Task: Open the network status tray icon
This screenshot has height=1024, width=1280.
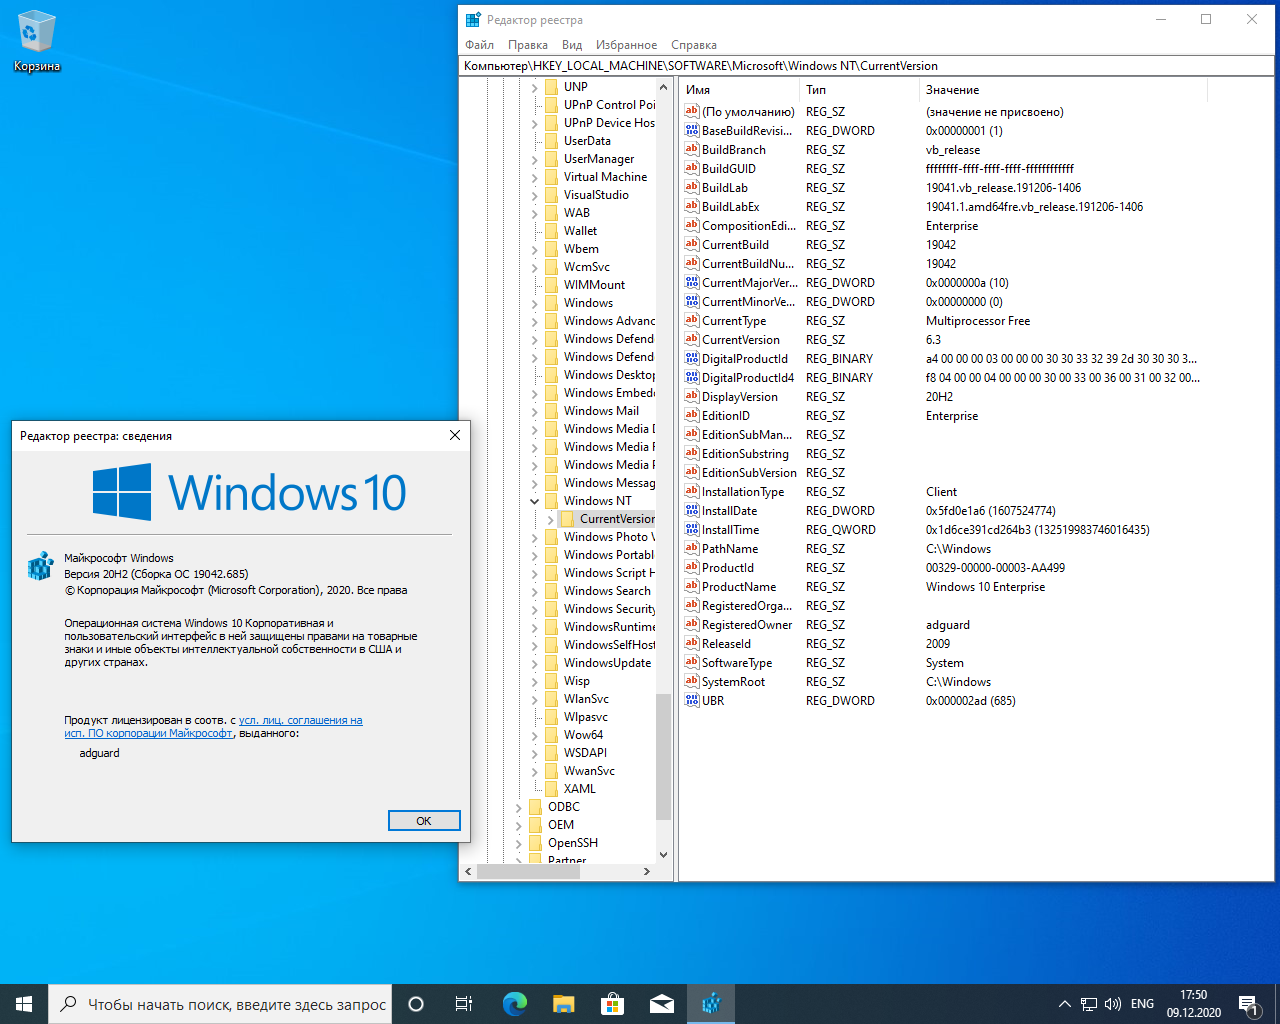Action: (x=1088, y=1004)
